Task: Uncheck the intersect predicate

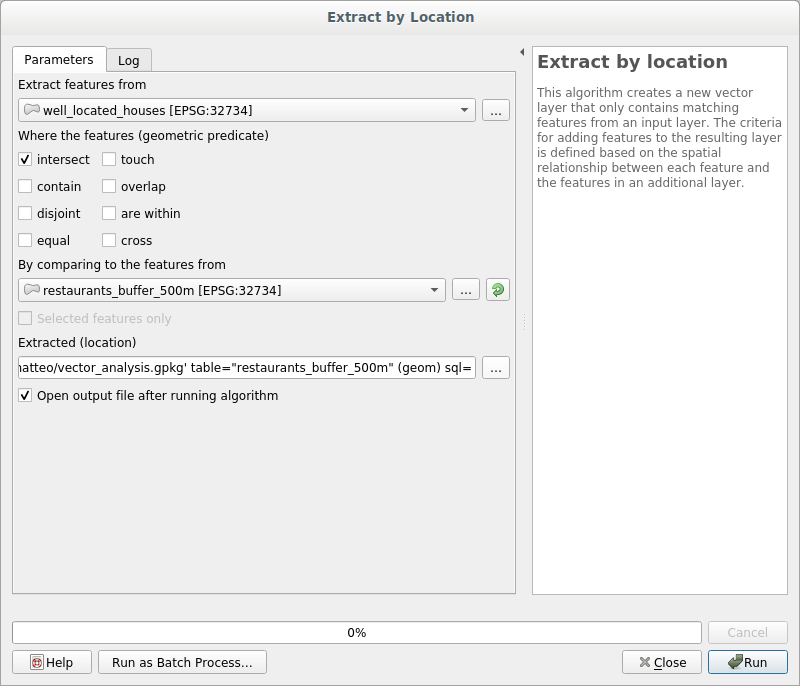Action: tap(25, 160)
